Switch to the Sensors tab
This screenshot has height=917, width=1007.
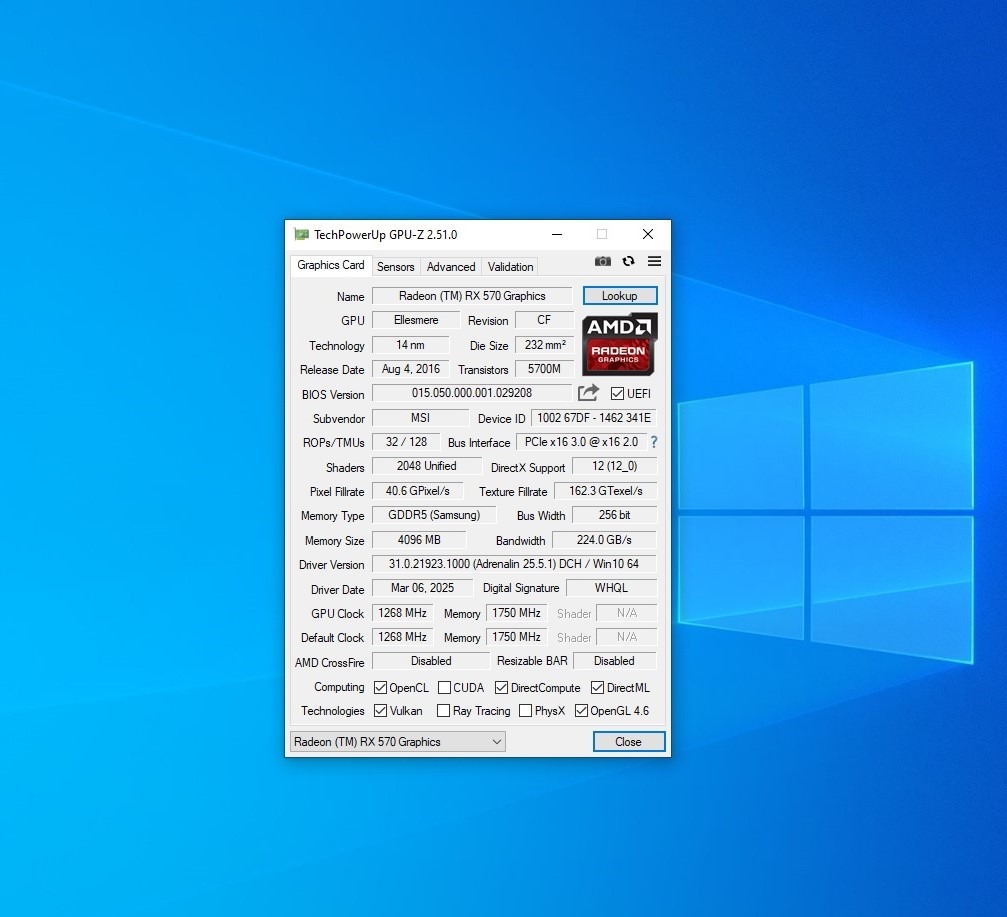pyautogui.click(x=396, y=266)
